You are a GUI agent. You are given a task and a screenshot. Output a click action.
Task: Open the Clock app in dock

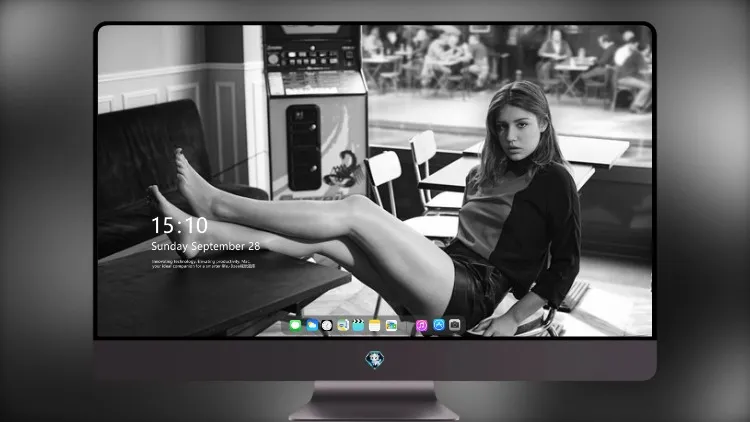click(327, 326)
